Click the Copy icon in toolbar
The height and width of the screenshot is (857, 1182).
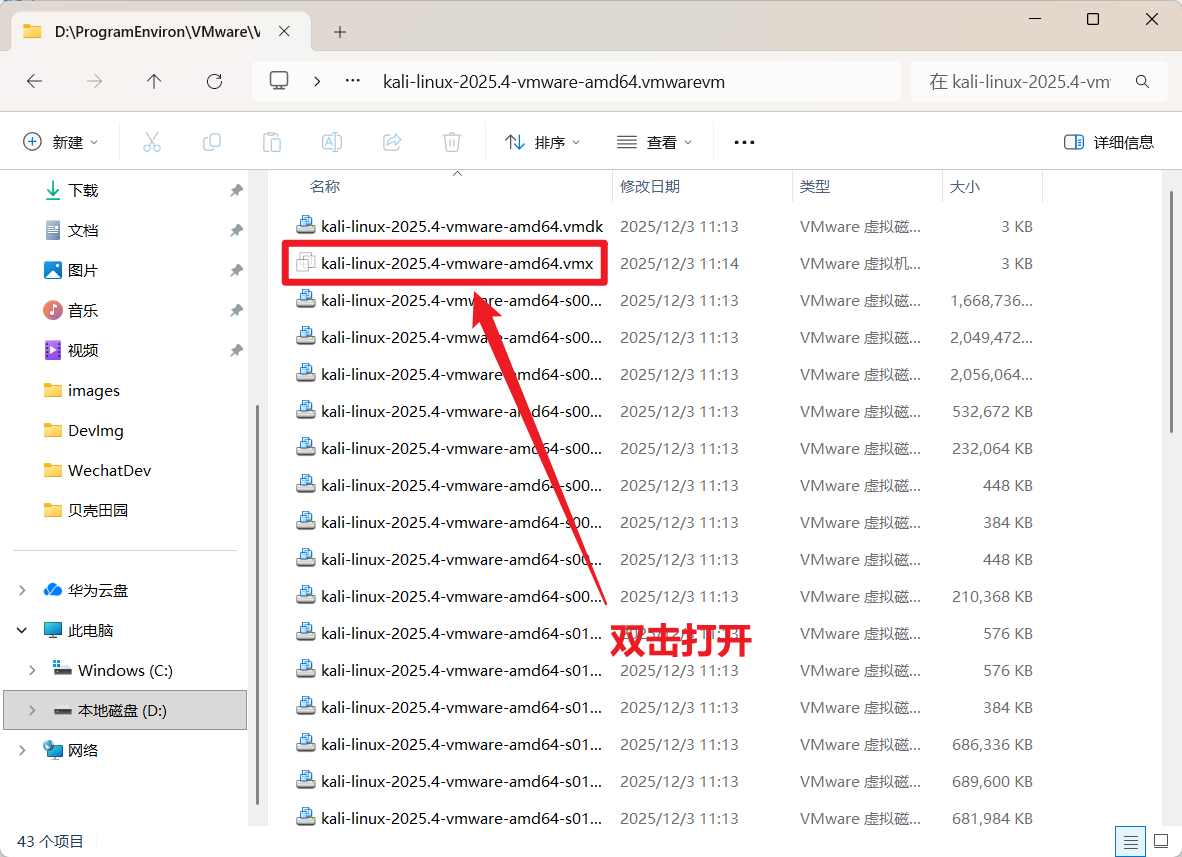[x=212, y=142]
